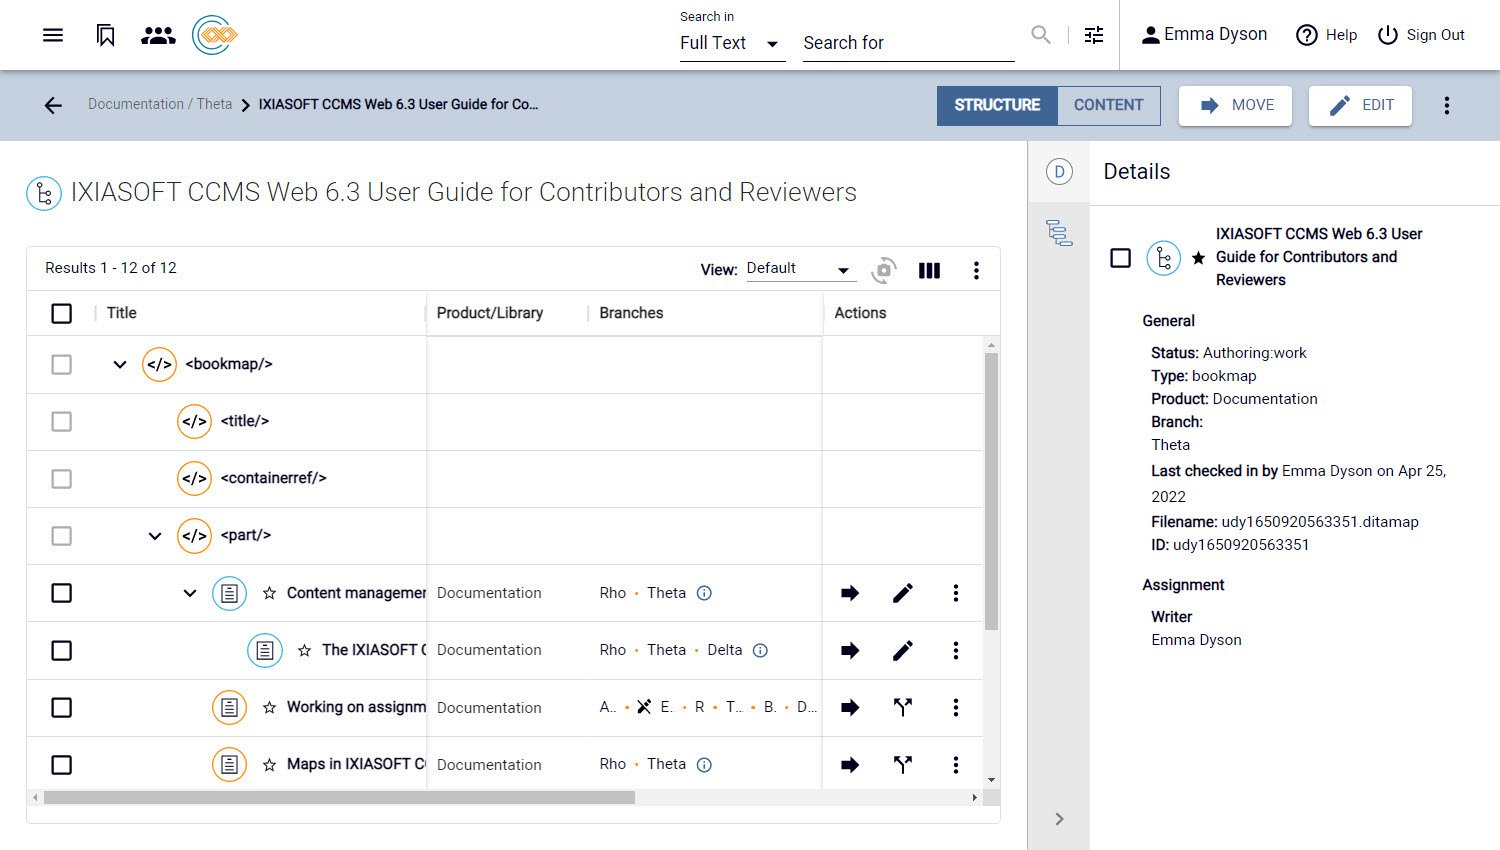Sort by the Product/Library column header
This screenshot has width=1500, height=850.
490,313
